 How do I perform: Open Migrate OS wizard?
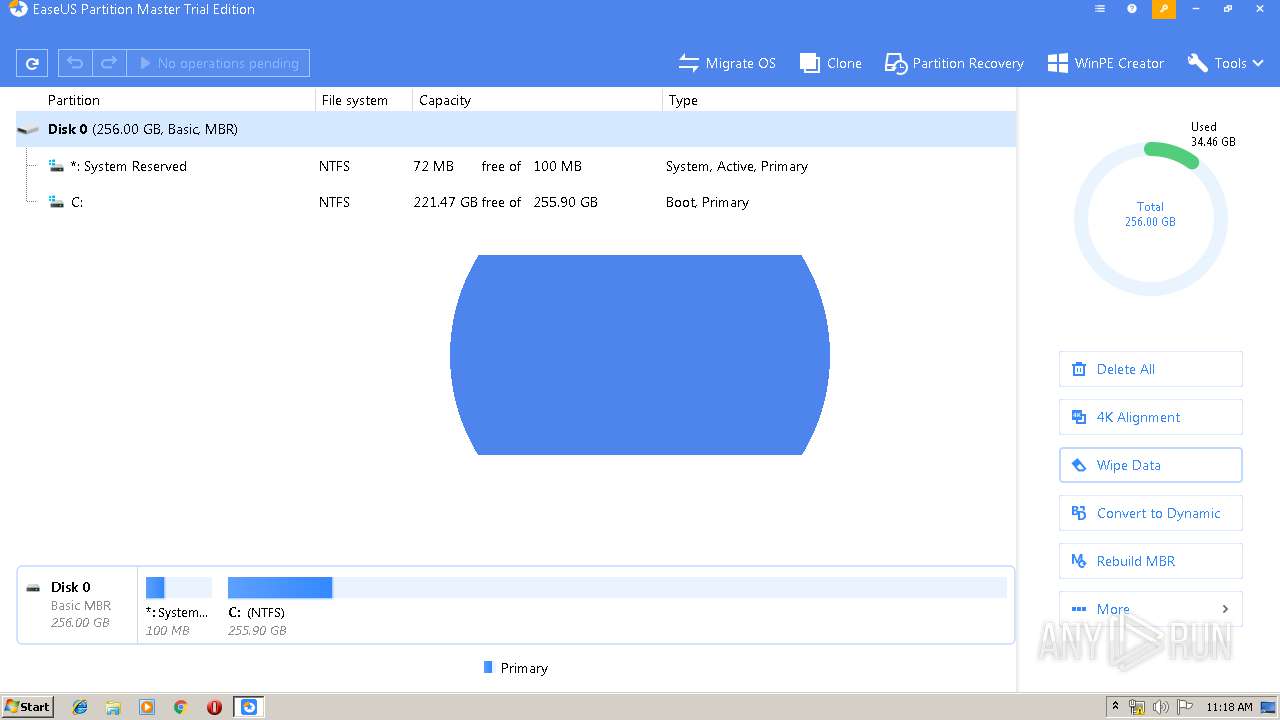(x=727, y=63)
